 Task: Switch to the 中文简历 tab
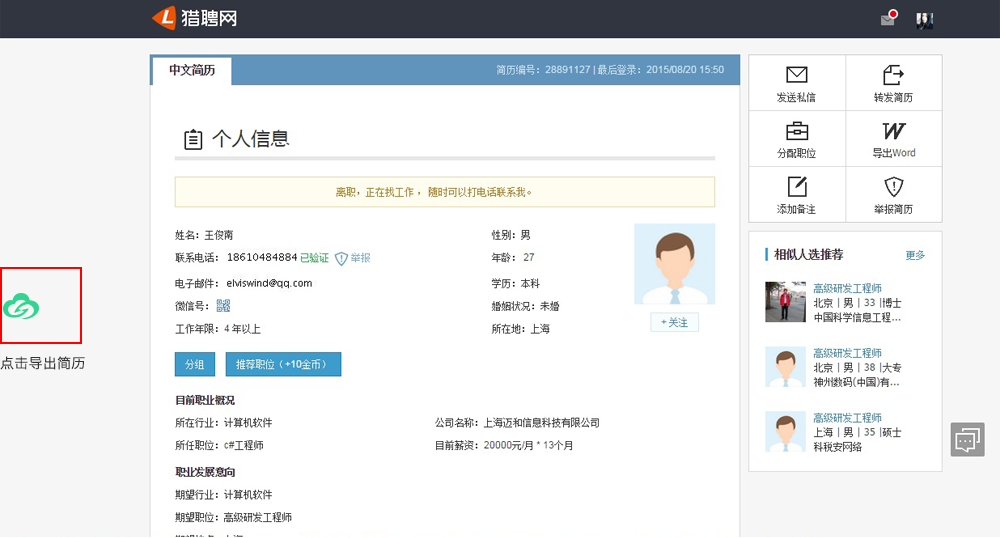point(191,71)
